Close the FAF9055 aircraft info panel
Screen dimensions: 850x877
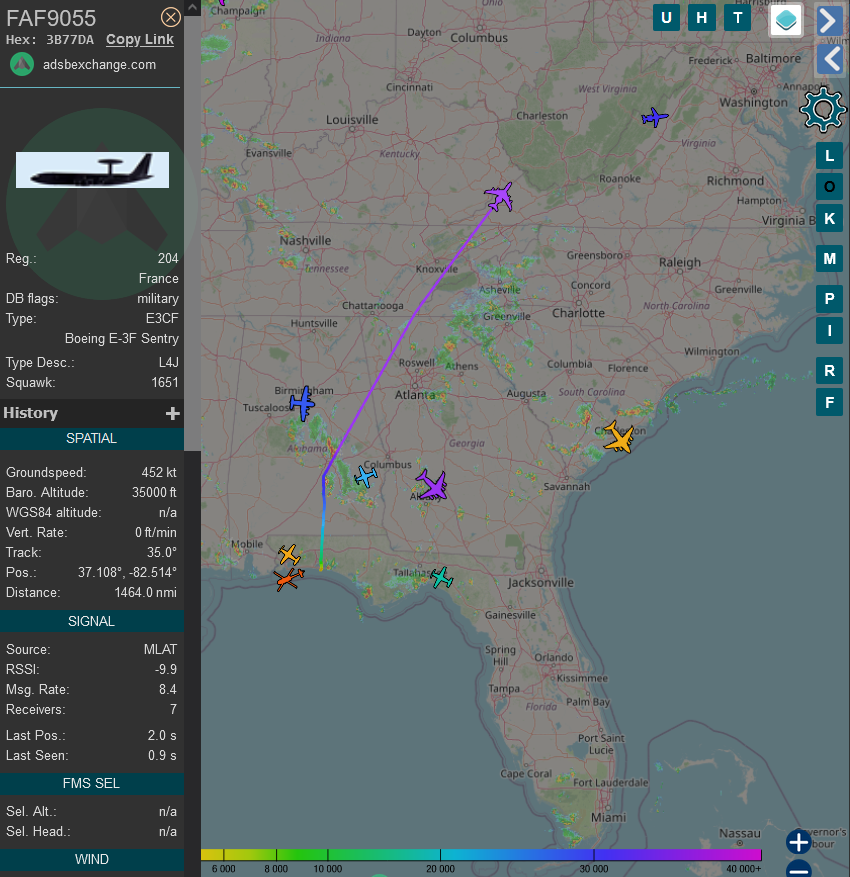171,17
